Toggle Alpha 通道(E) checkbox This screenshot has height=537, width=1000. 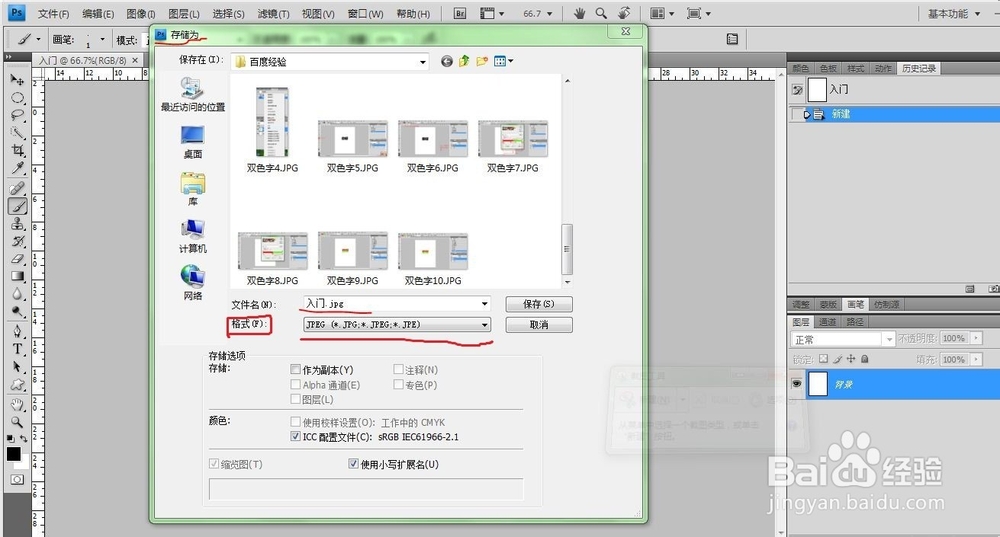point(295,385)
